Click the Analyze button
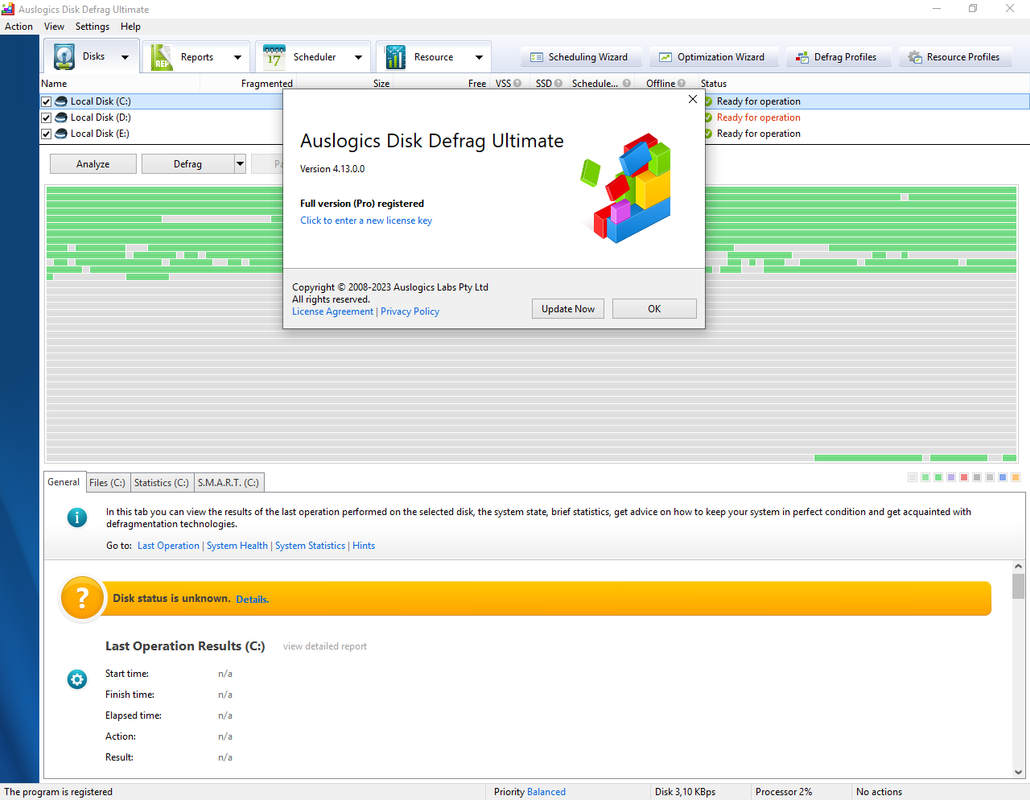 93,164
